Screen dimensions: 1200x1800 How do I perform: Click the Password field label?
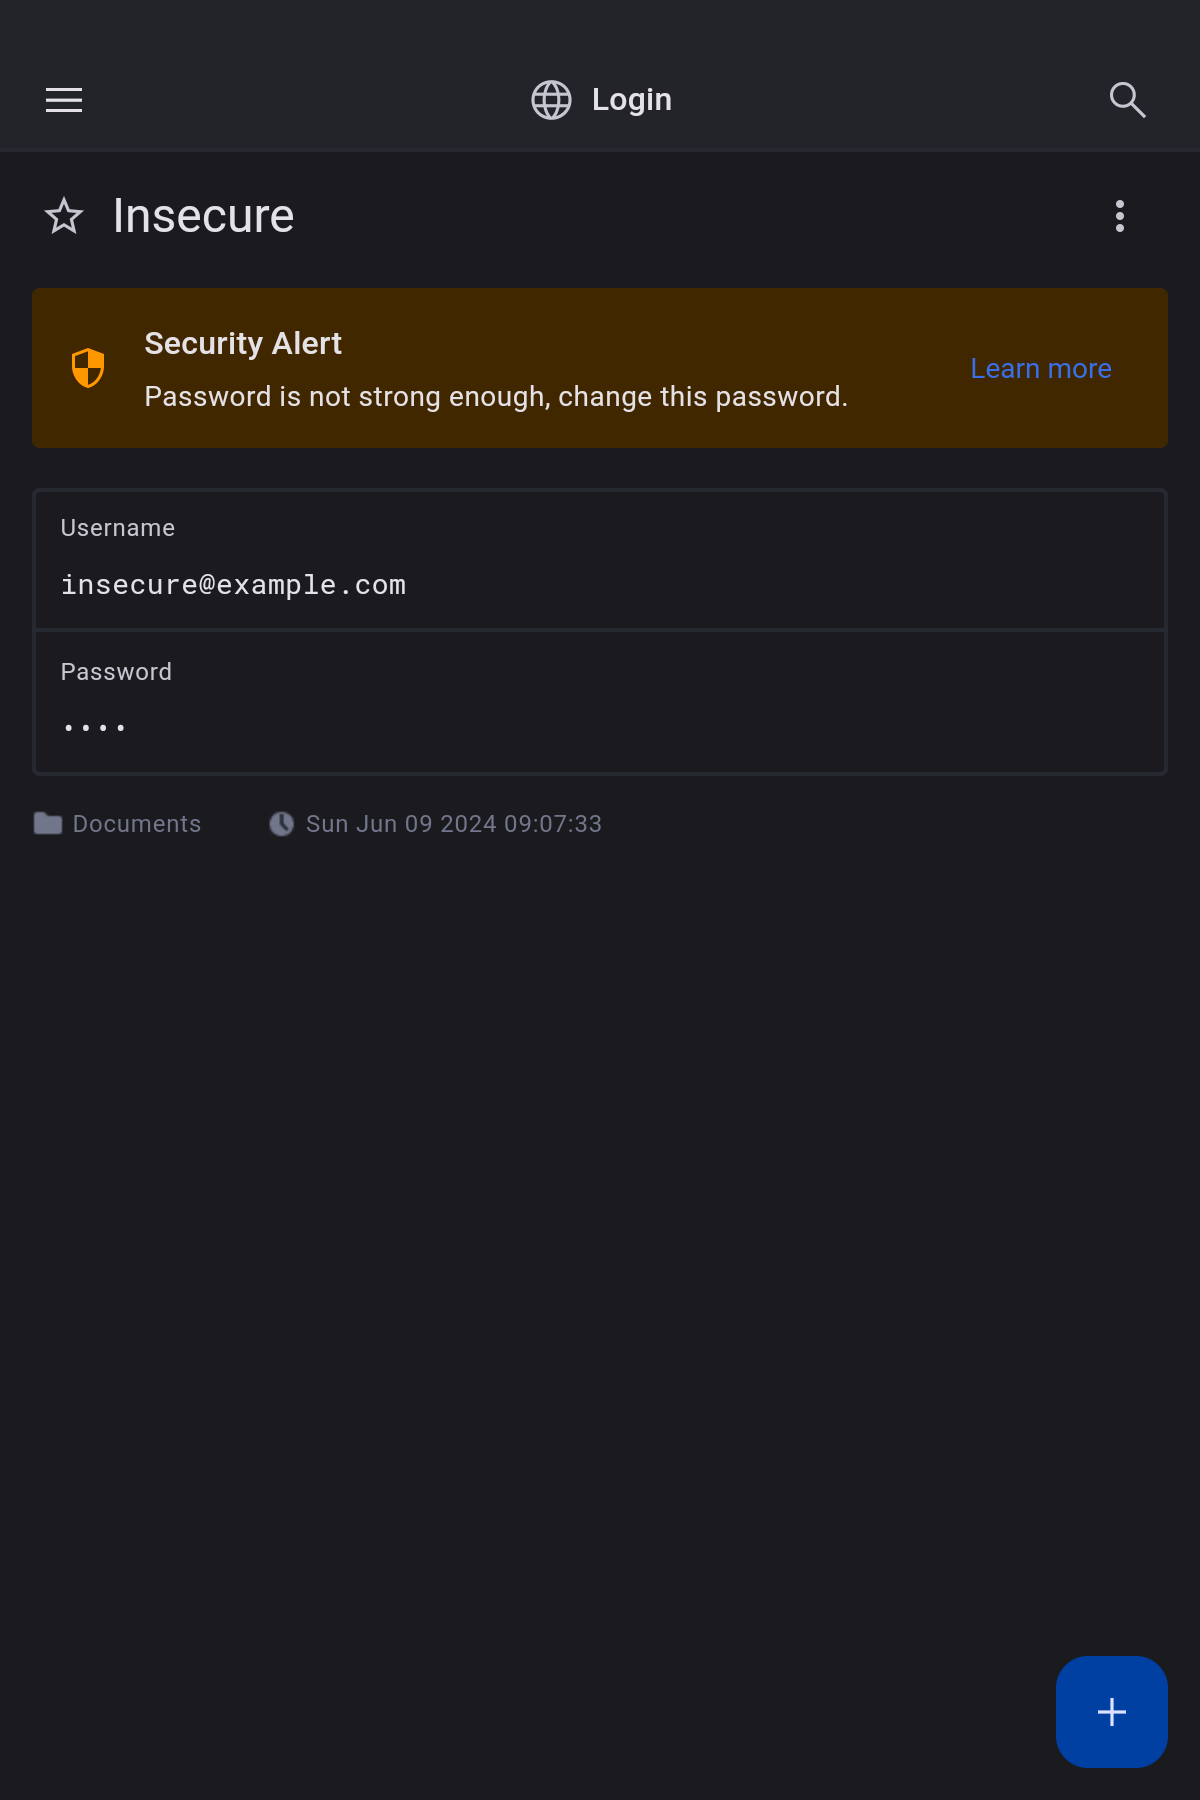tap(116, 672)
